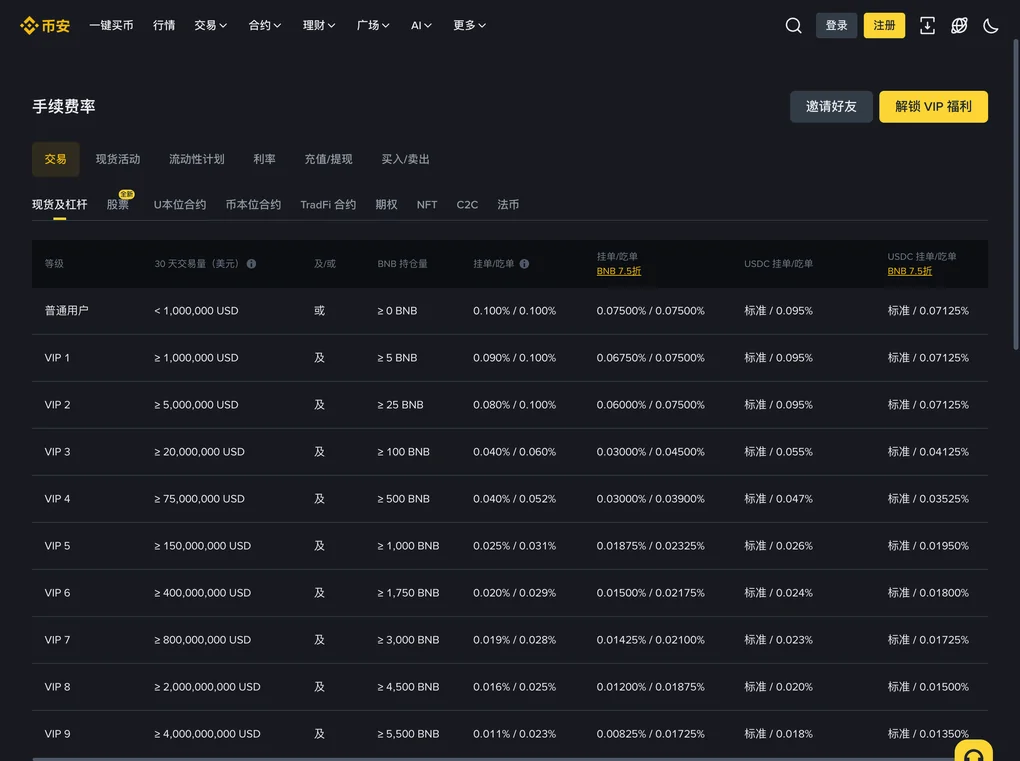
Task: Click the 等级 column header
Action: [x=54, y=263]
